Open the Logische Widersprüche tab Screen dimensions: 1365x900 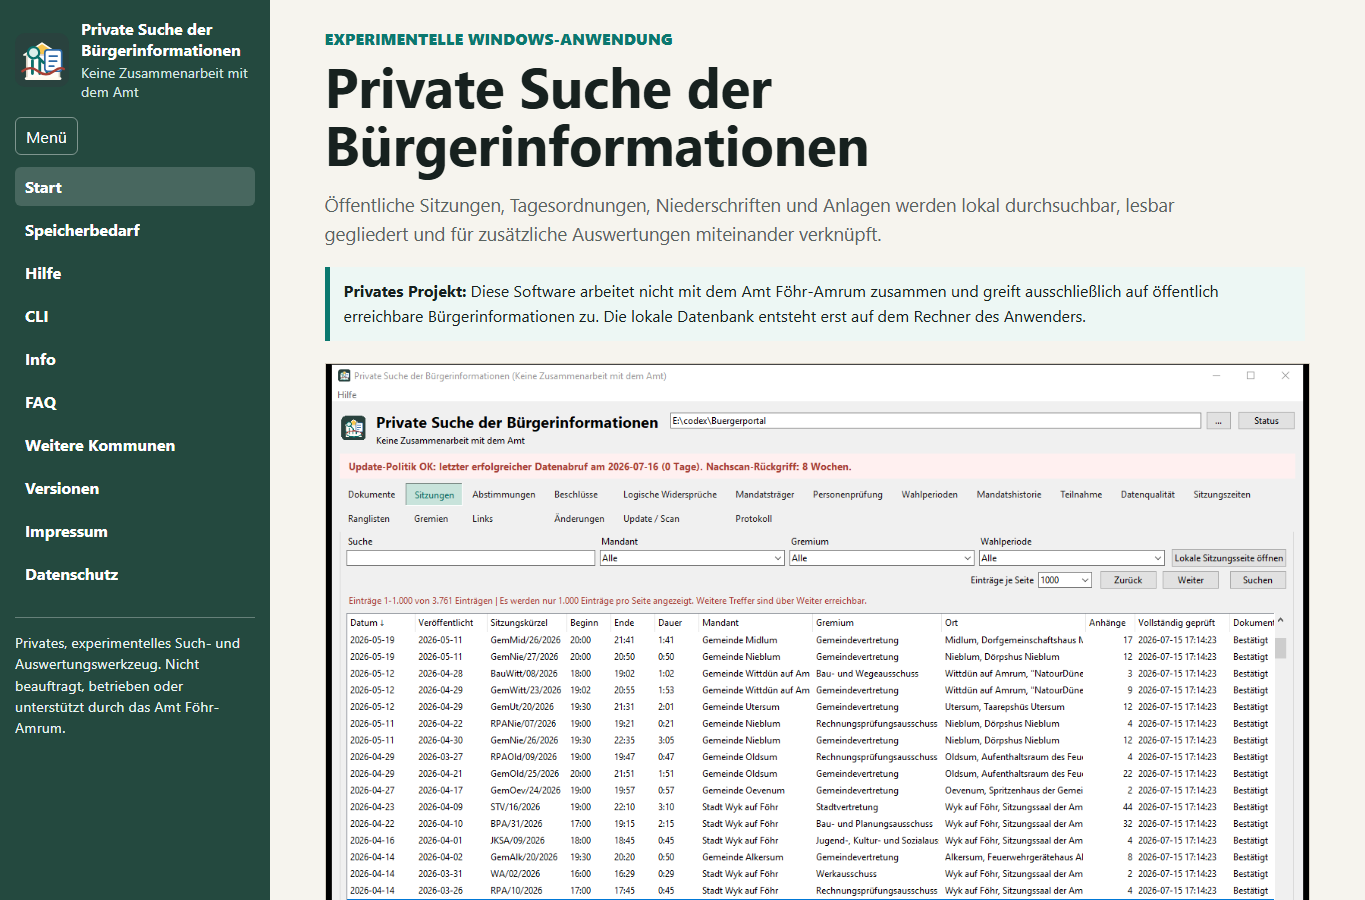coord(670,495)
